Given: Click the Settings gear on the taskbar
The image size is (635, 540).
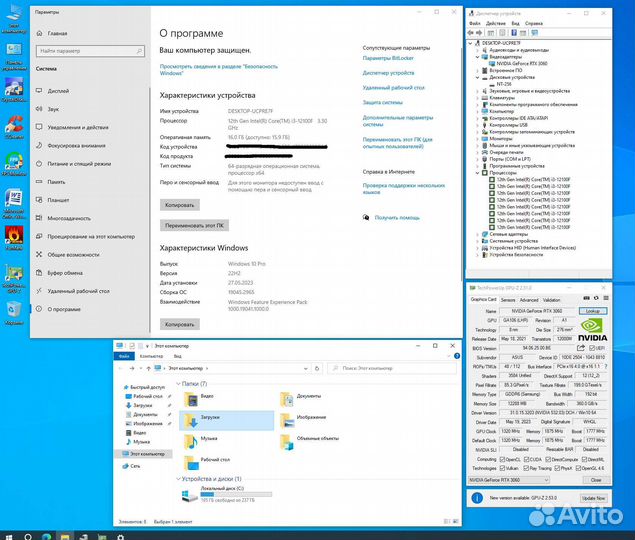Looking at the screenshot, I should pyautogui.click(x=120, y=537).
